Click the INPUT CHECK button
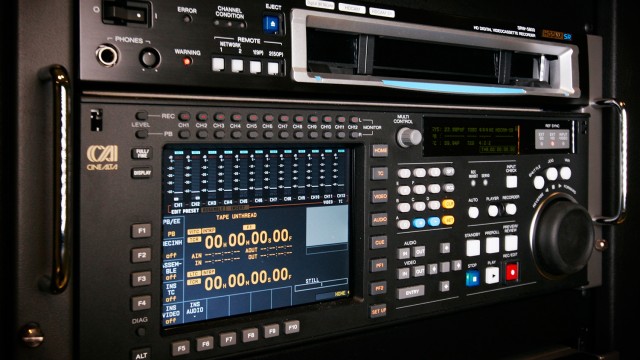This screenshot has width=640, height=360. (x=511, y=181)
